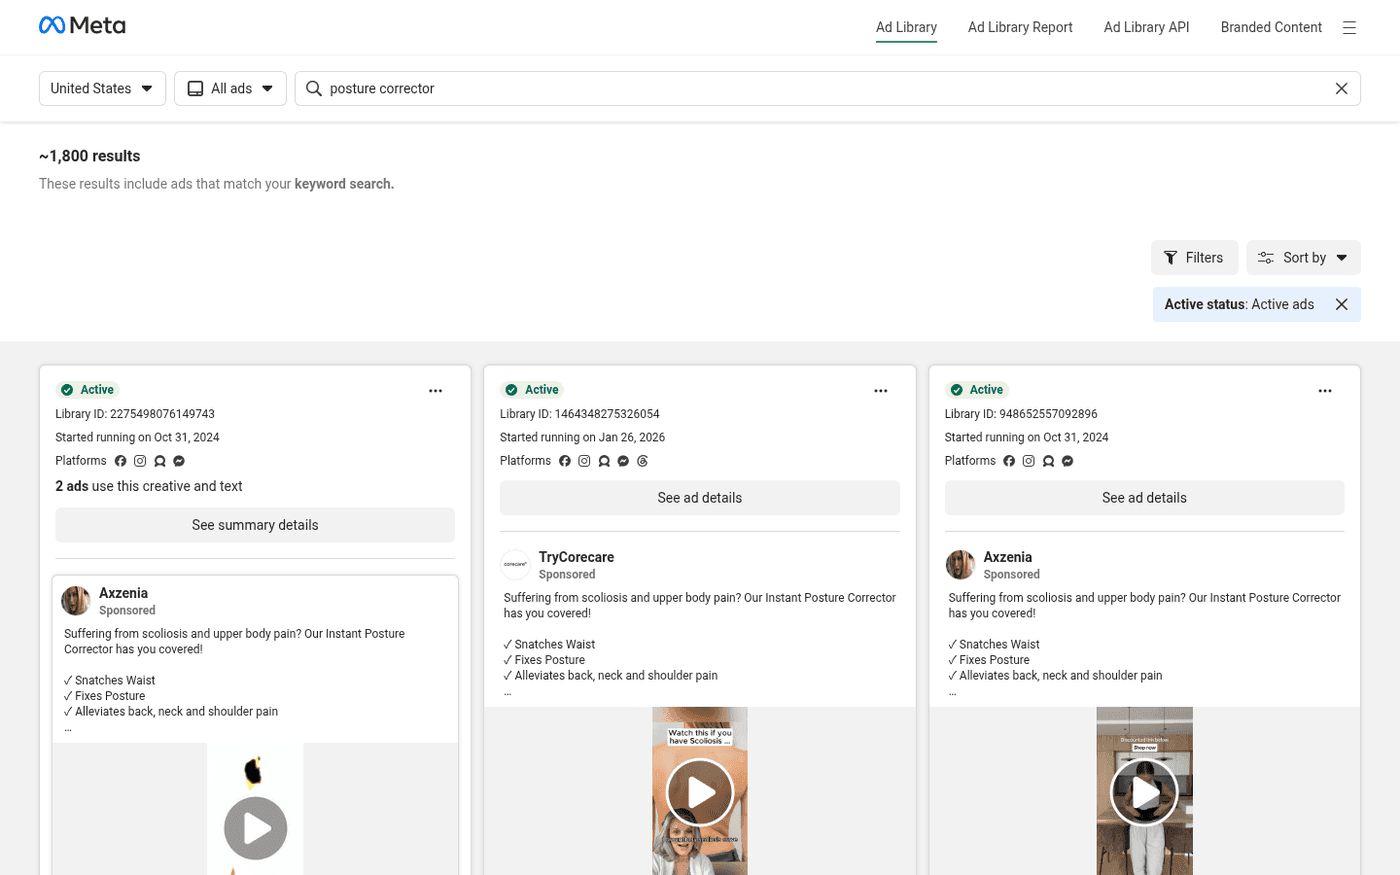Viewport: 1400px width, 875px height.
Task: Click Audience Network icon on first ad card
Action: (x=159, y=461)
